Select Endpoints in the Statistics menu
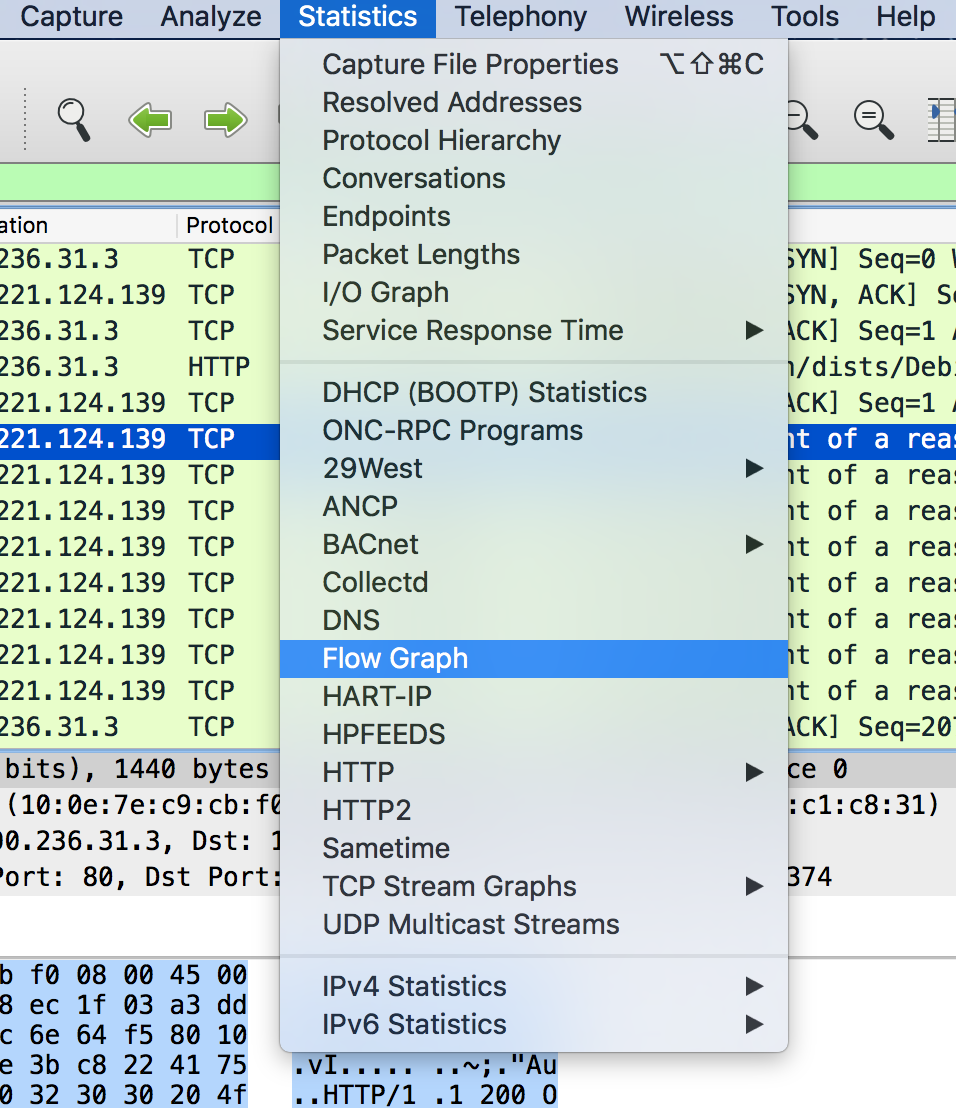The image size is (956, 1108). pyautogui.click(x=534, y=217)
